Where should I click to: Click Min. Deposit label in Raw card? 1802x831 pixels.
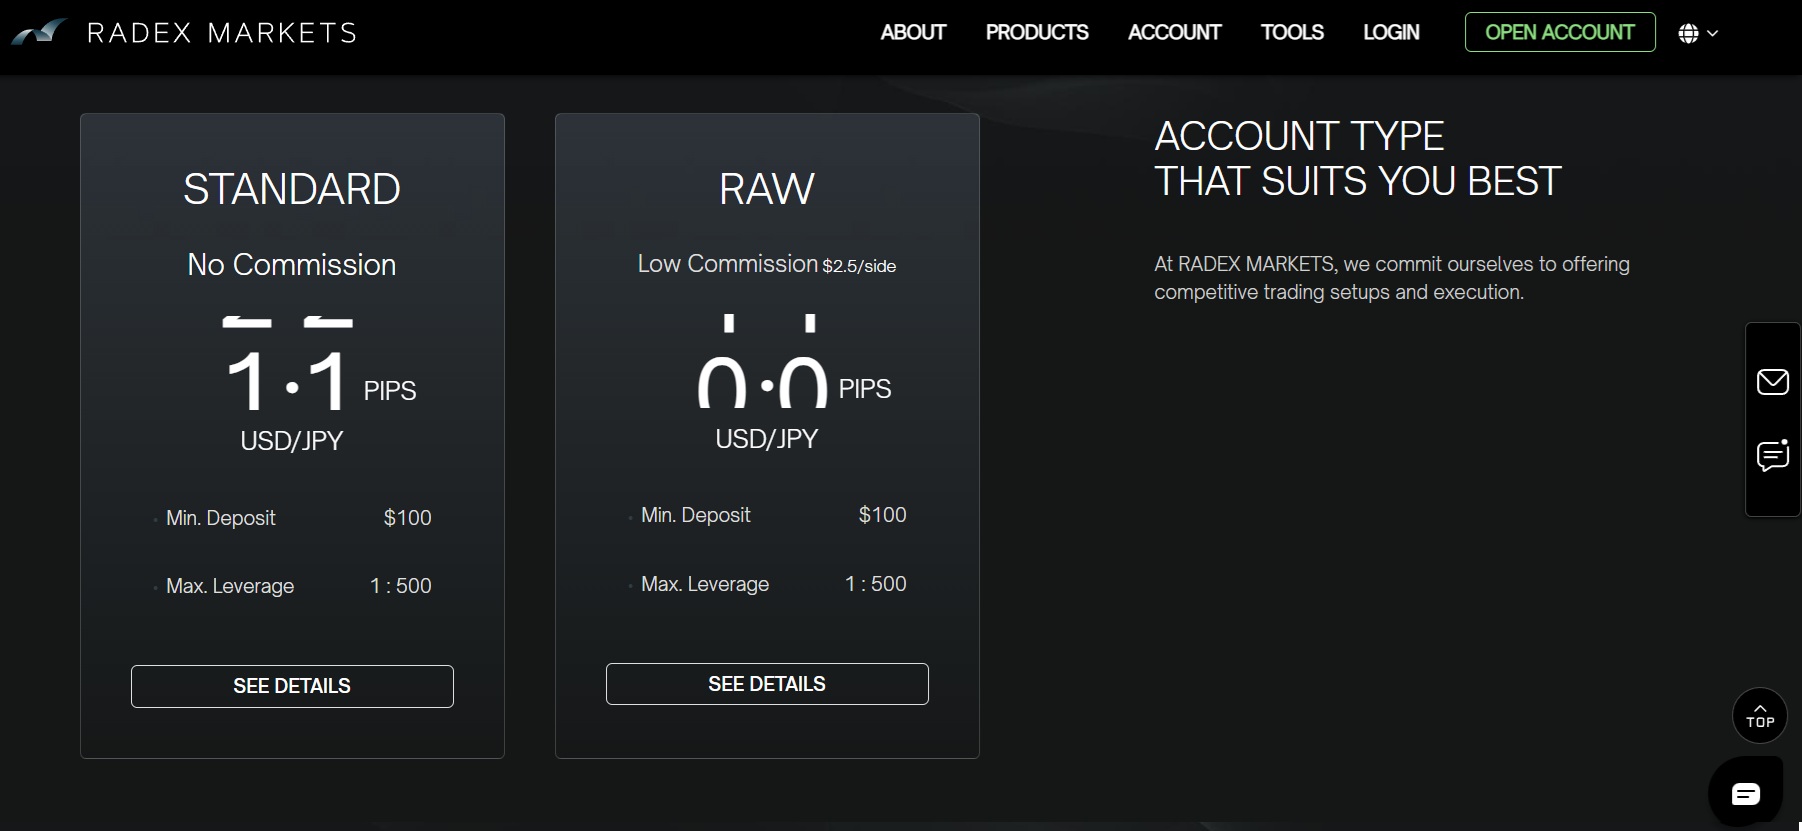(x=696, y=515)
